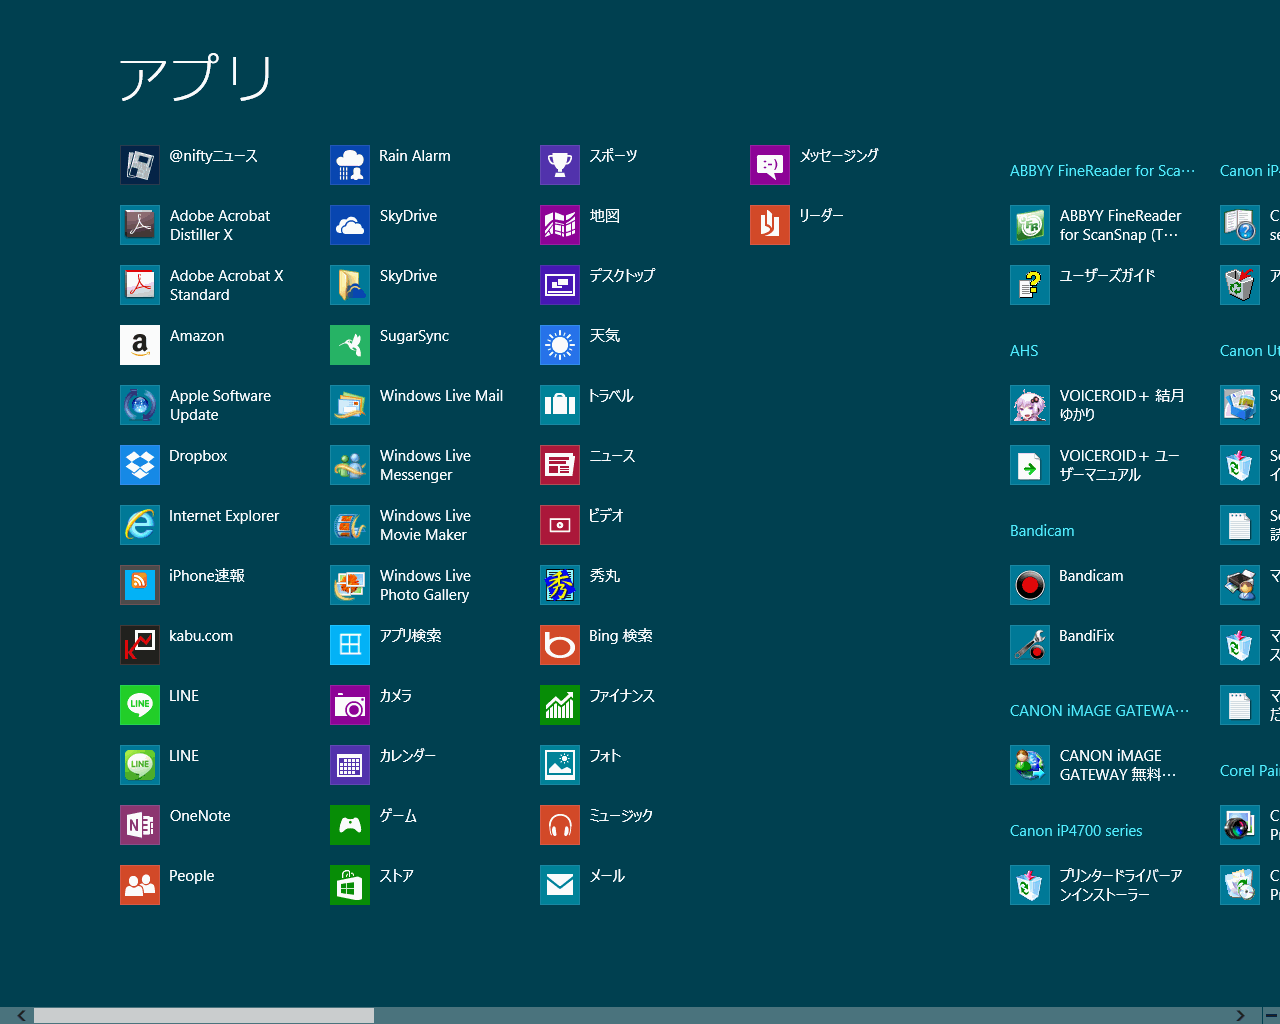The width and height of the screenshot is (1280, 1024).
Task: Open SkyDrive blue cloud tile icon
Action: tap(350, 225)
